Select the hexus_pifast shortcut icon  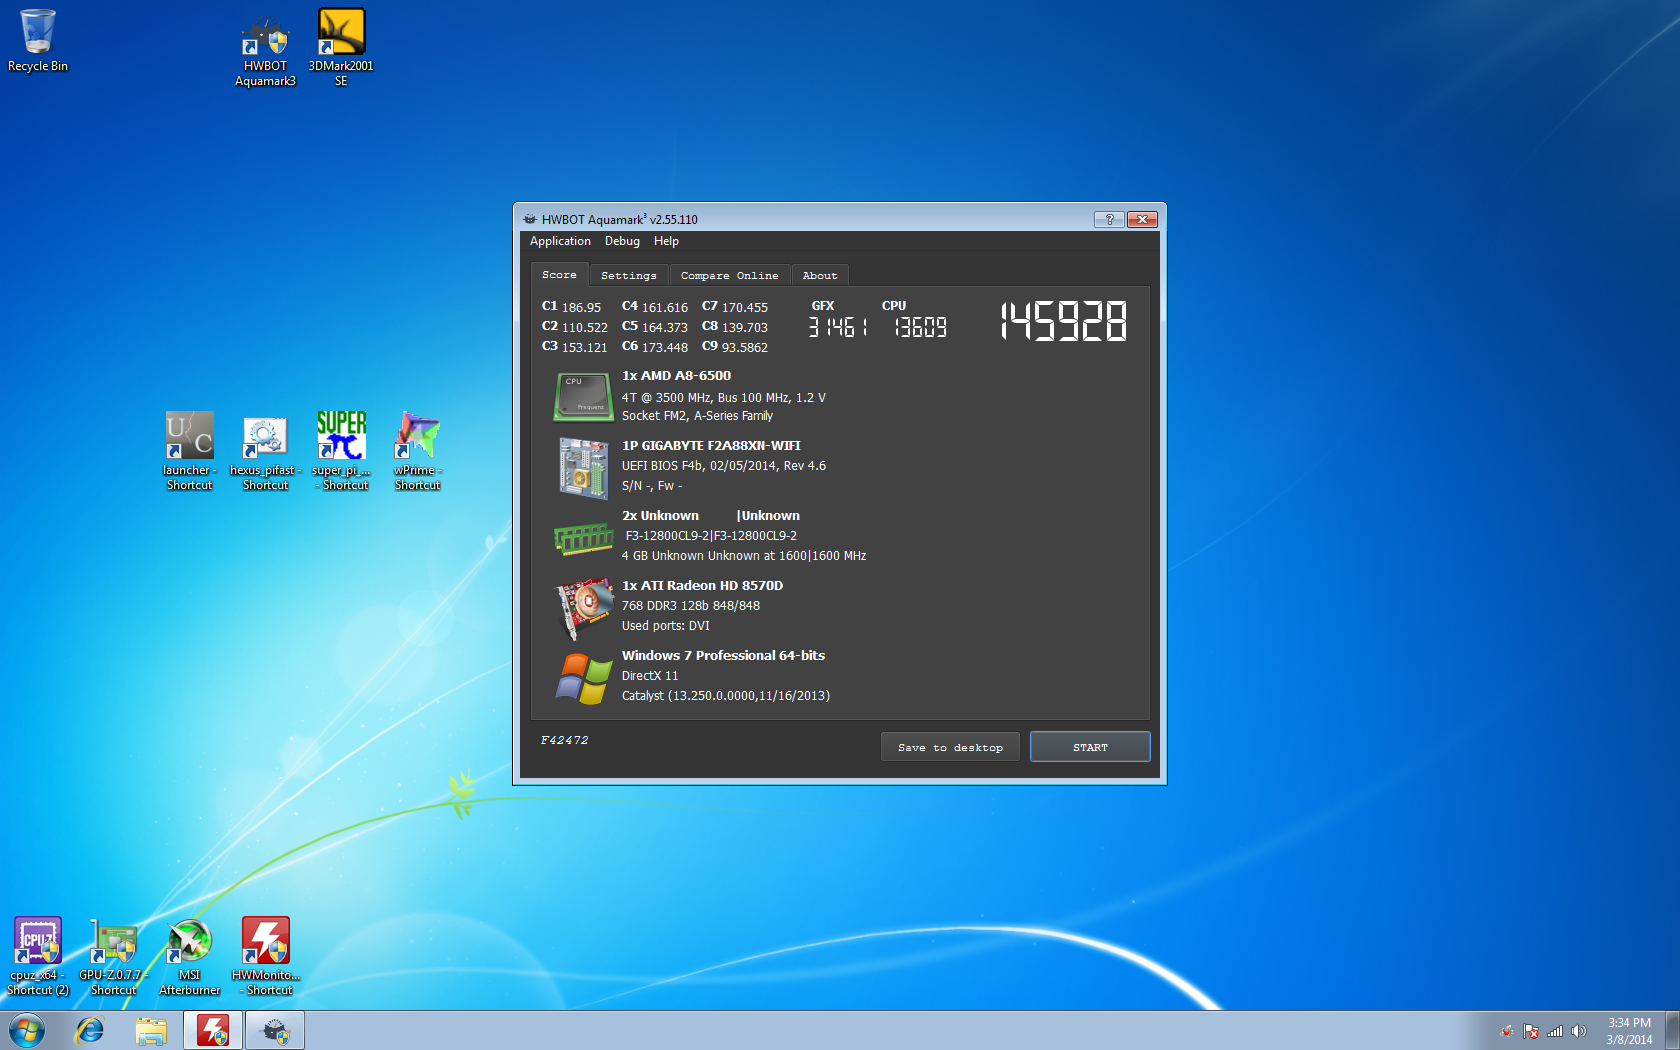click(x=265, y=451)
